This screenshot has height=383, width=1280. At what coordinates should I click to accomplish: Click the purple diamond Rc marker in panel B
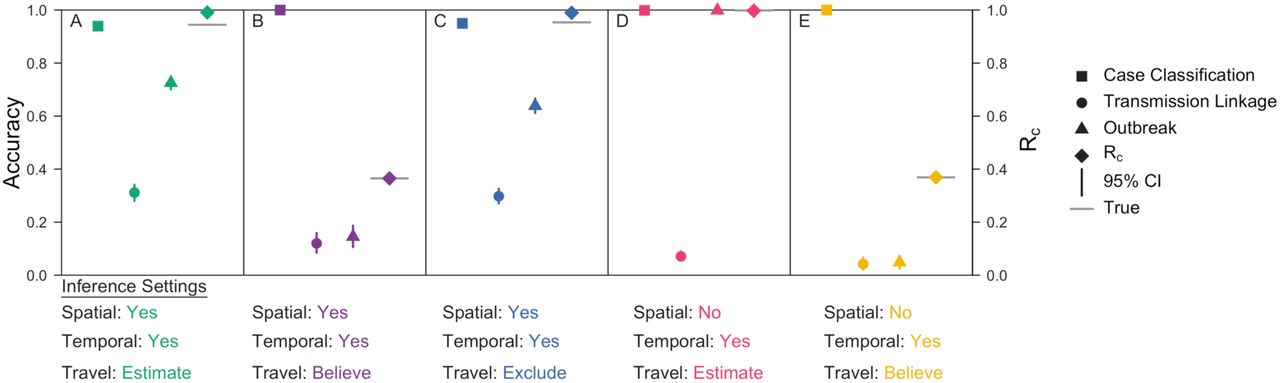tap(390, 178)
